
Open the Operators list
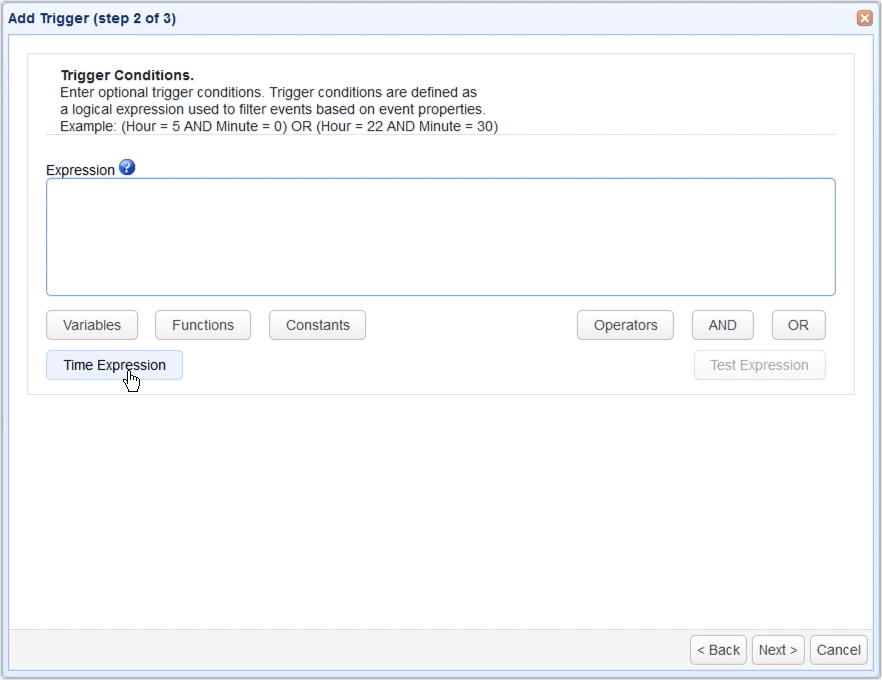[x=626, y=325]
